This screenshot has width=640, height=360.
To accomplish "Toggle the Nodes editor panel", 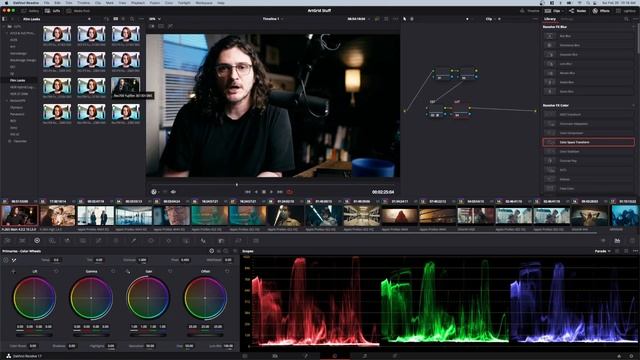I will (578, 11).
